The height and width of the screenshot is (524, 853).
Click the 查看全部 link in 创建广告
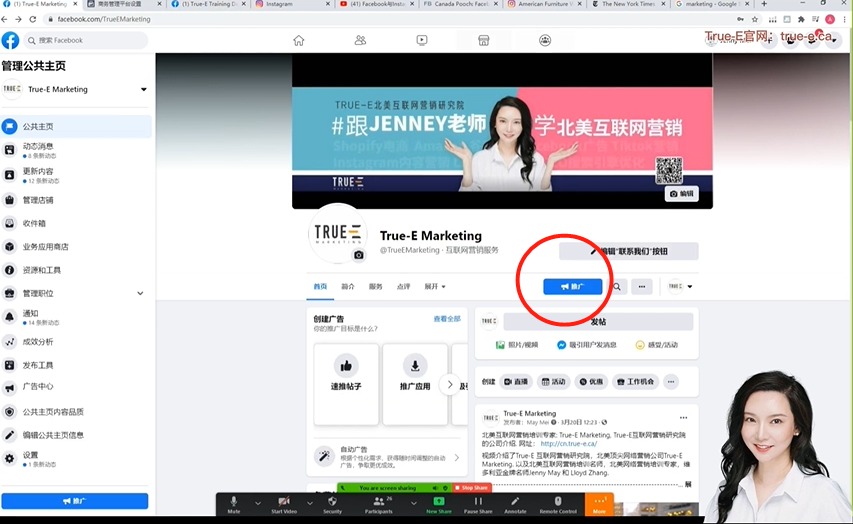pos(447,319)
